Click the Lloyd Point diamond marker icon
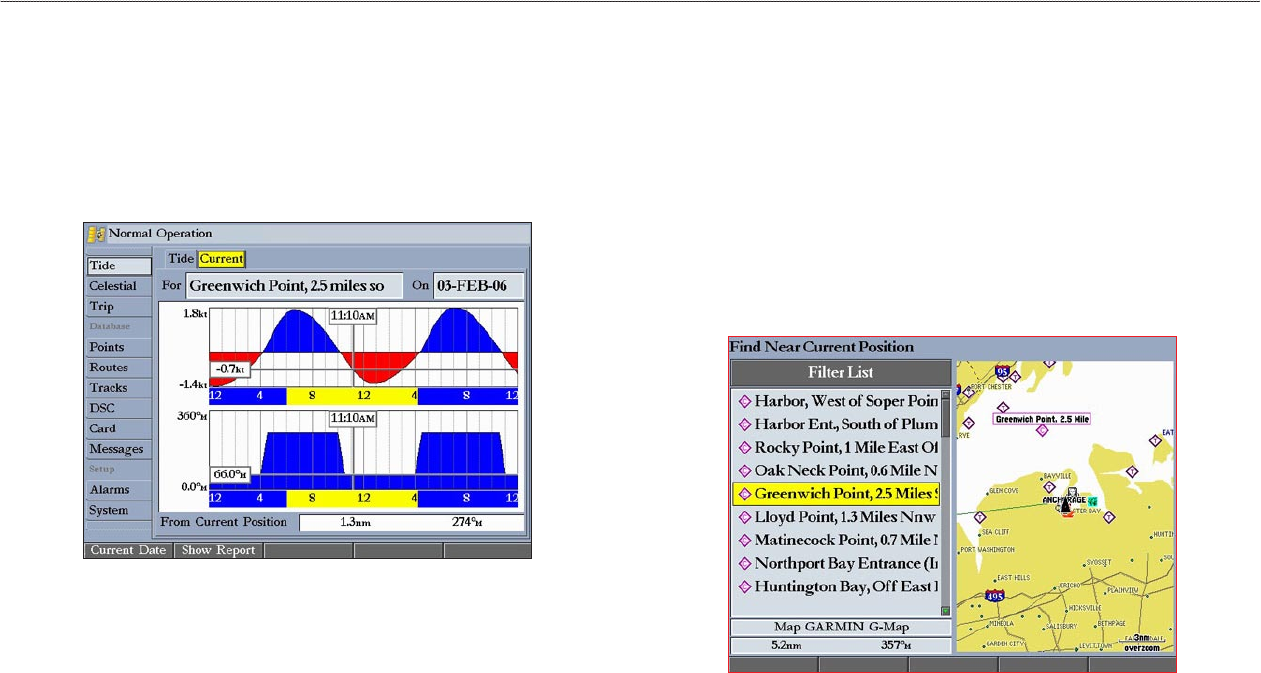The height and width of the screenshot is (673, 1261). pos(744,517)
